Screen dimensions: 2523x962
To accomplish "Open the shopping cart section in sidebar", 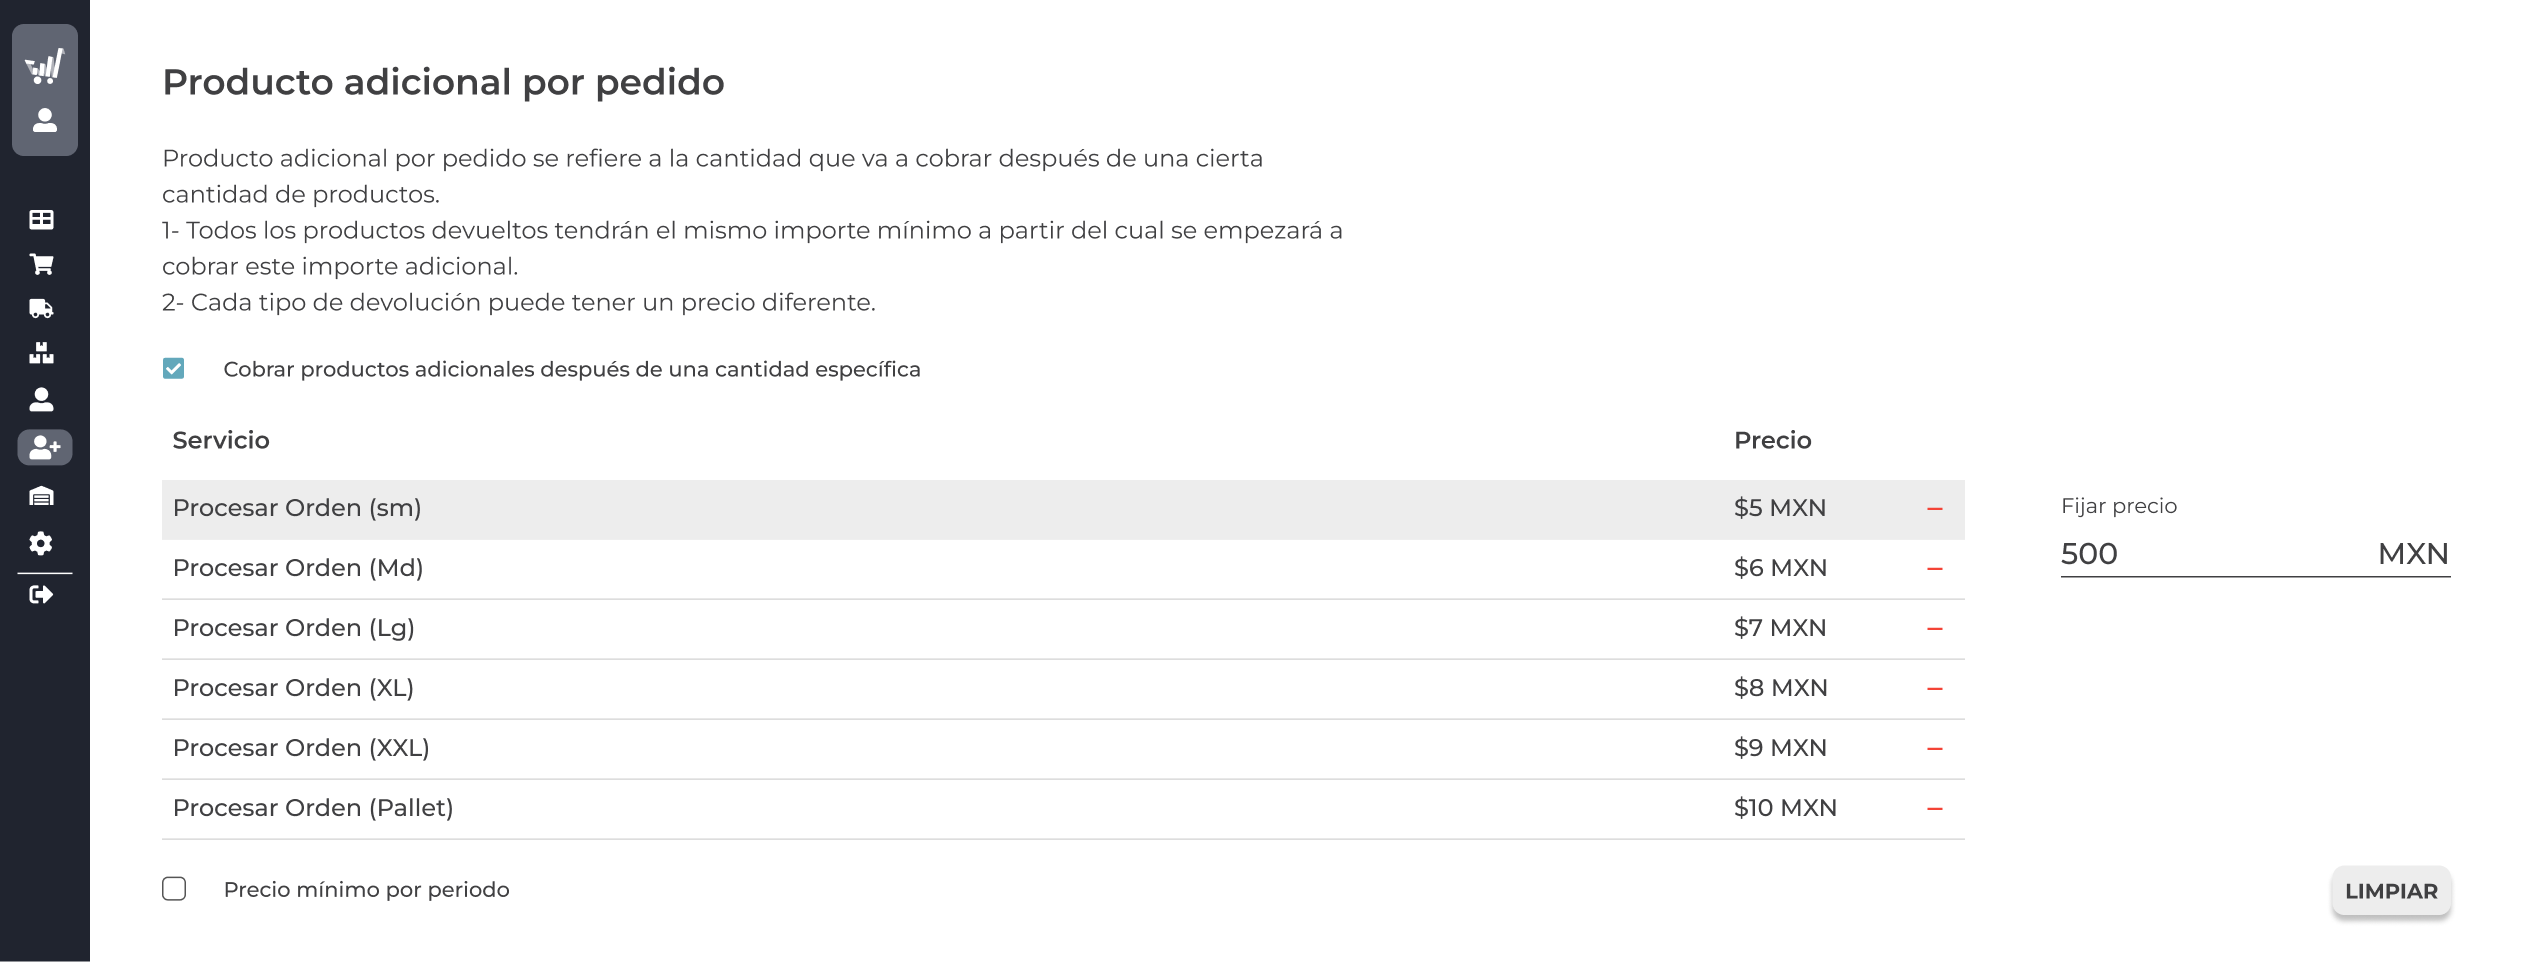I will pyautogui.click(x=41, y=264).
